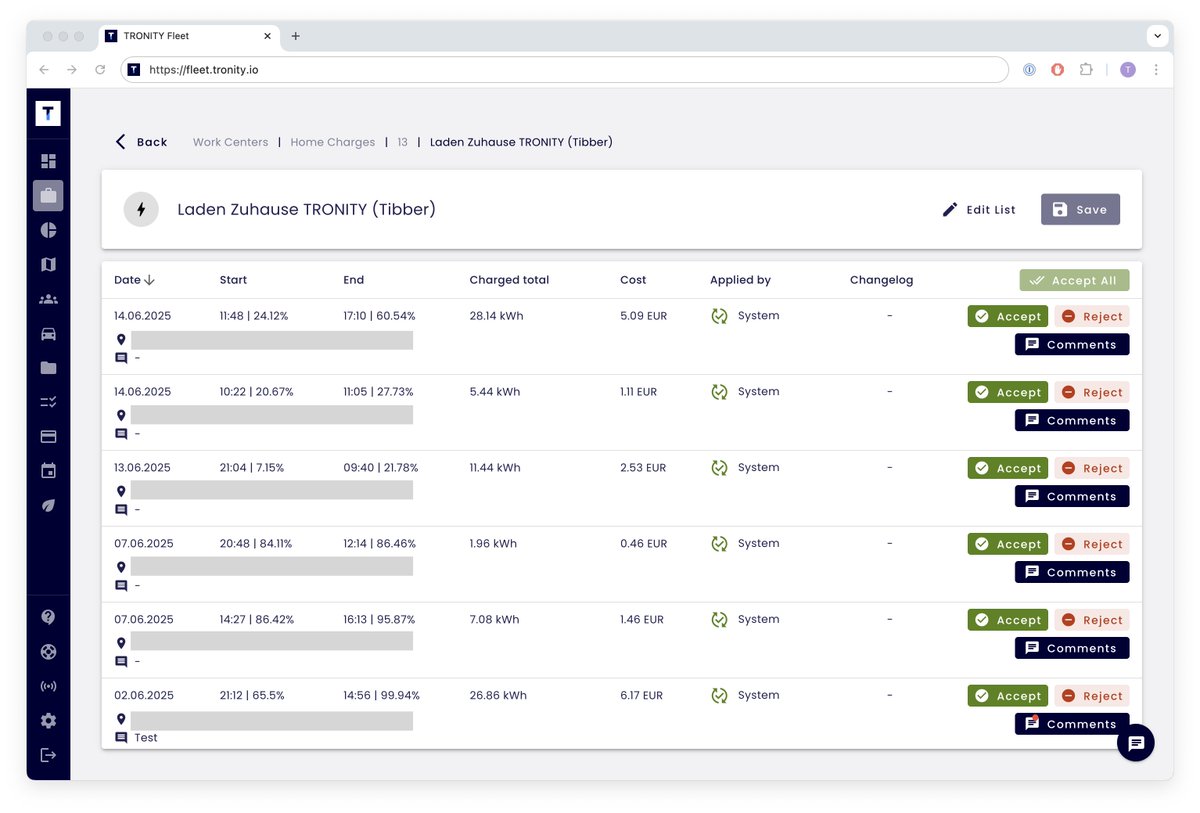Viewport: 1200px width, 813px height.
Task: Open the leaf eco icon in sidebar
Action: [48, 506]
